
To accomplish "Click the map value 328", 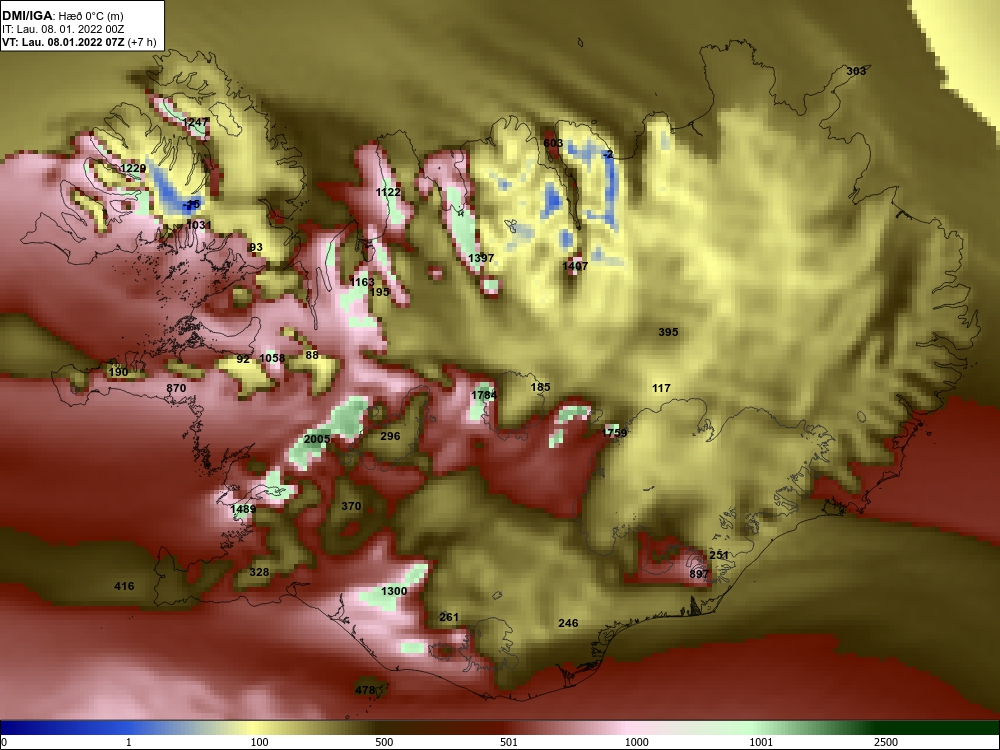I will [259, 572].
